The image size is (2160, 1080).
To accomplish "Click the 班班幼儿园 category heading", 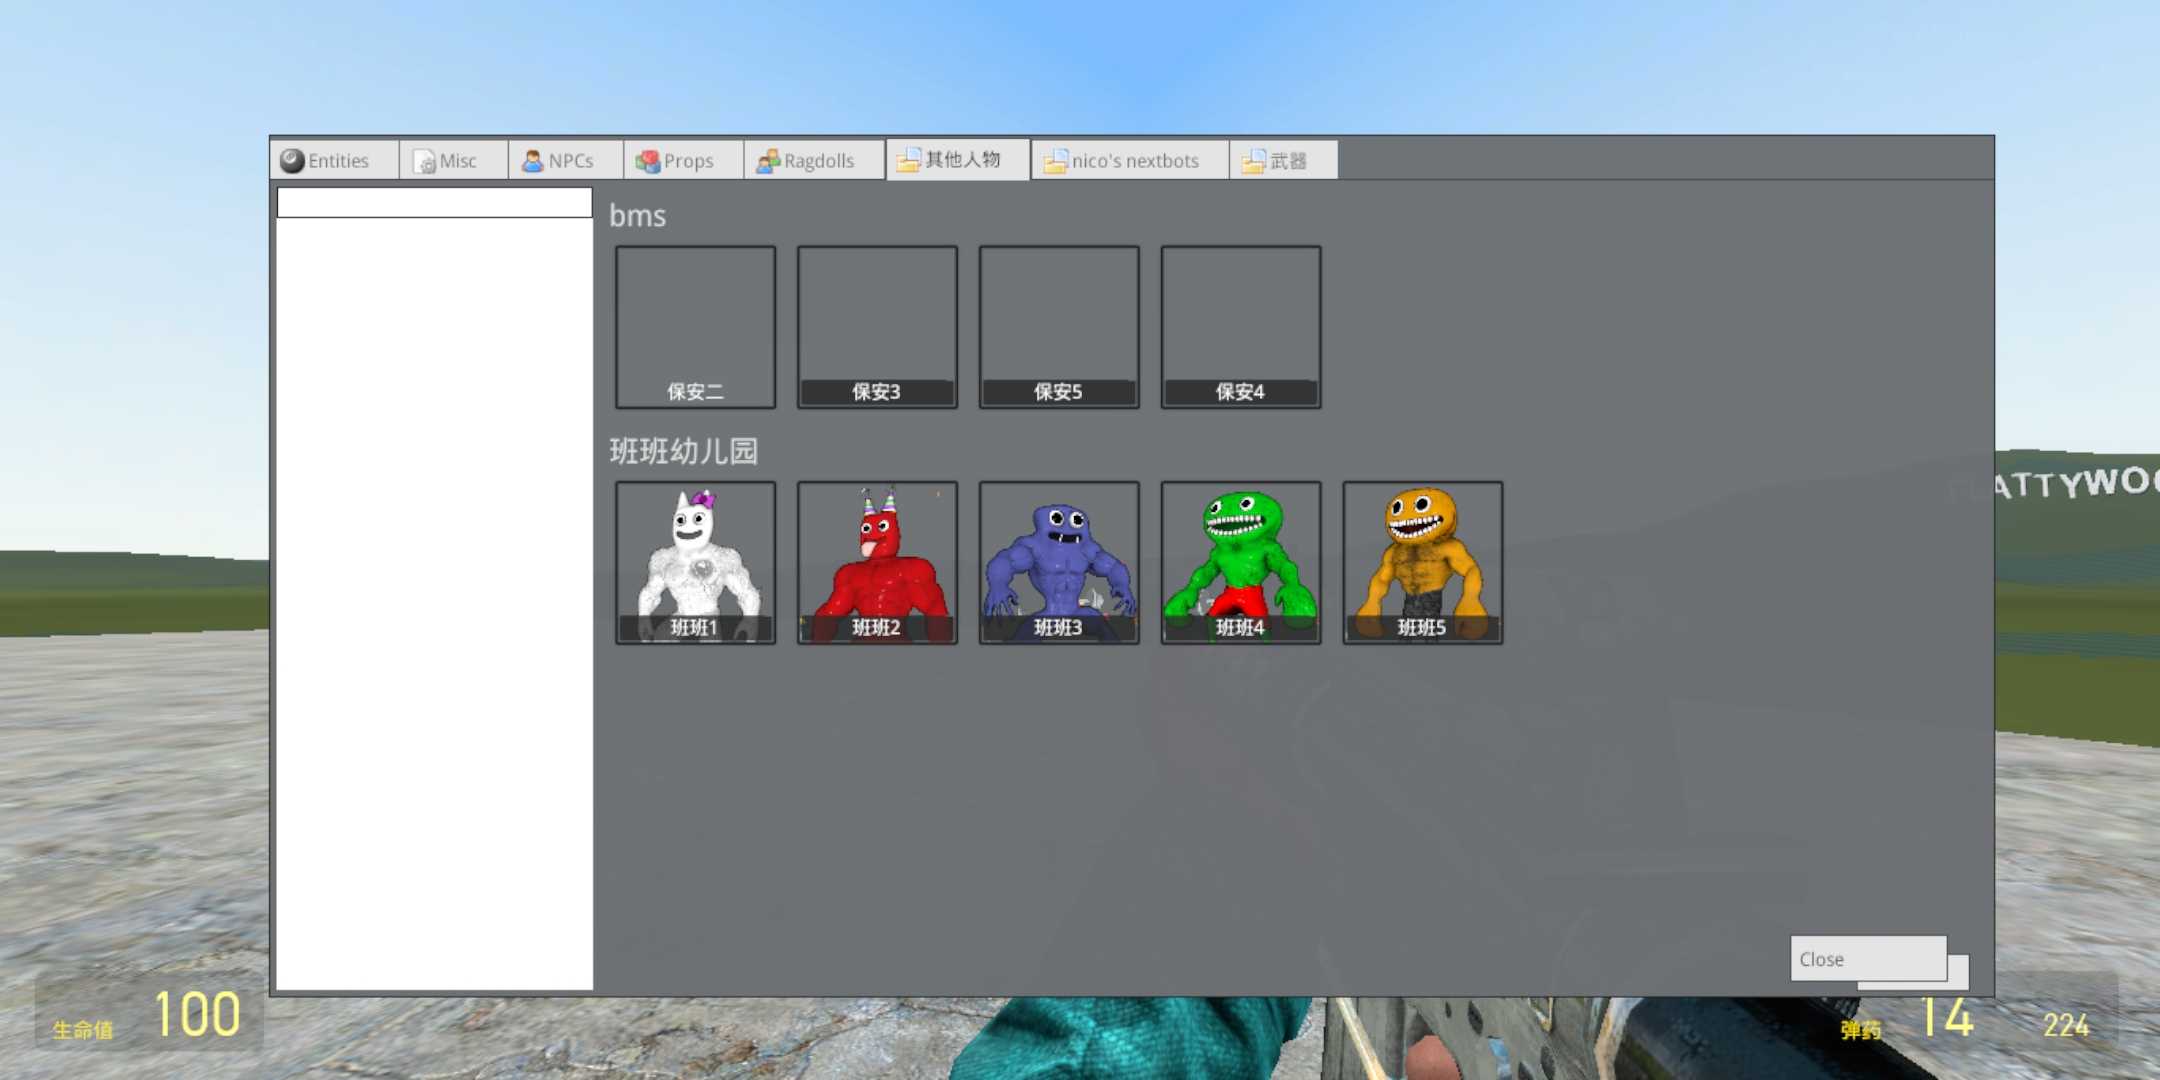I will pyautogui.click(x=684, y=451).
